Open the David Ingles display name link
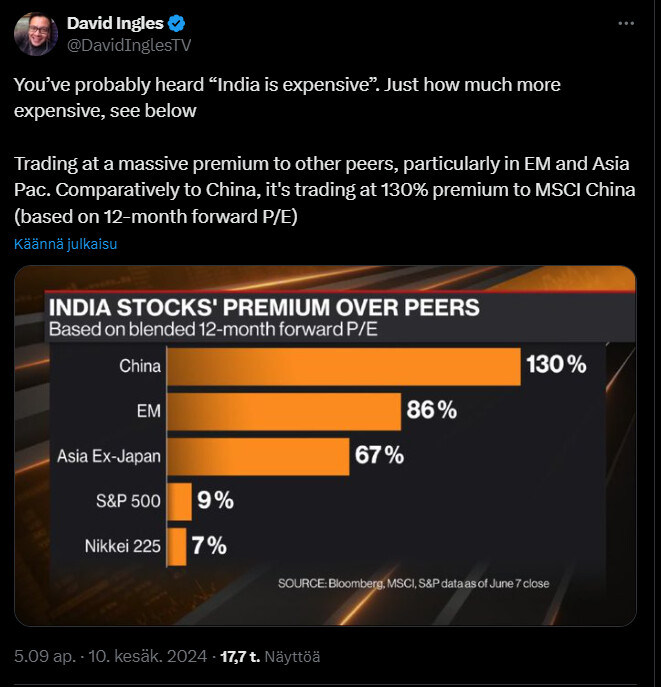This screenshot has width=661, height=687. coord(115,24)
